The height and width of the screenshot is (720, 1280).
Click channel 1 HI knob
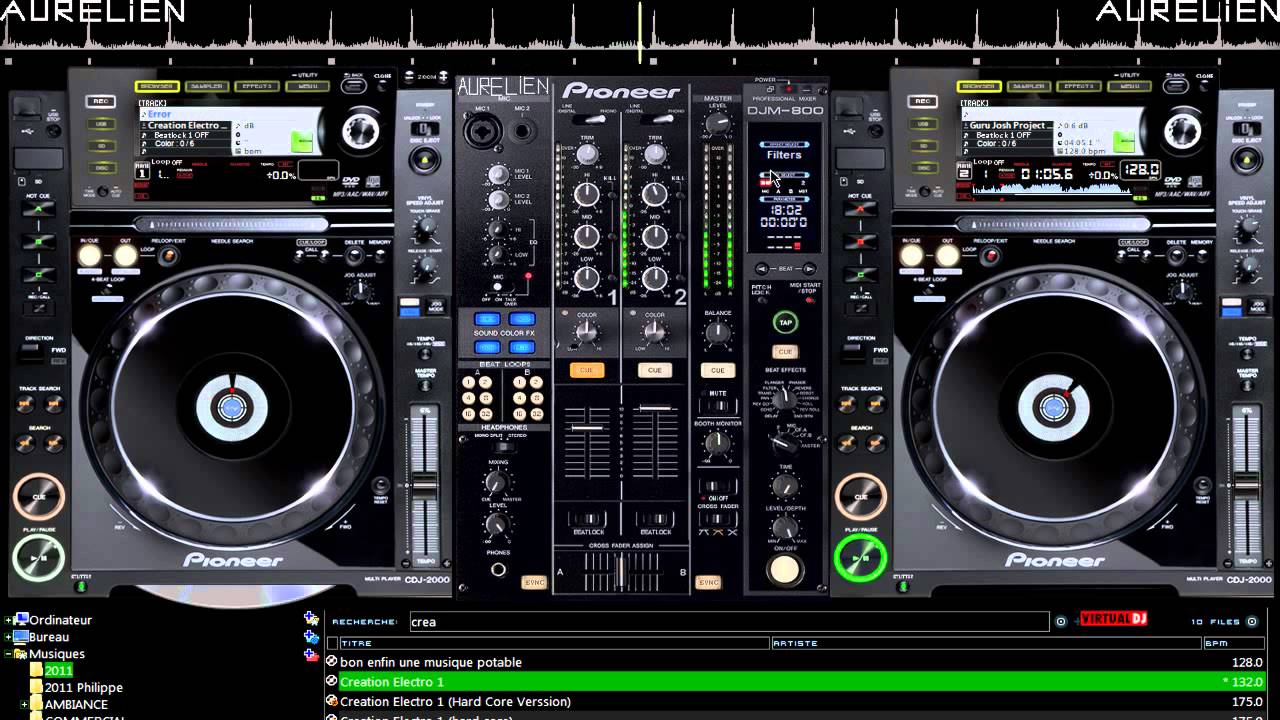[x=587, y=195]
